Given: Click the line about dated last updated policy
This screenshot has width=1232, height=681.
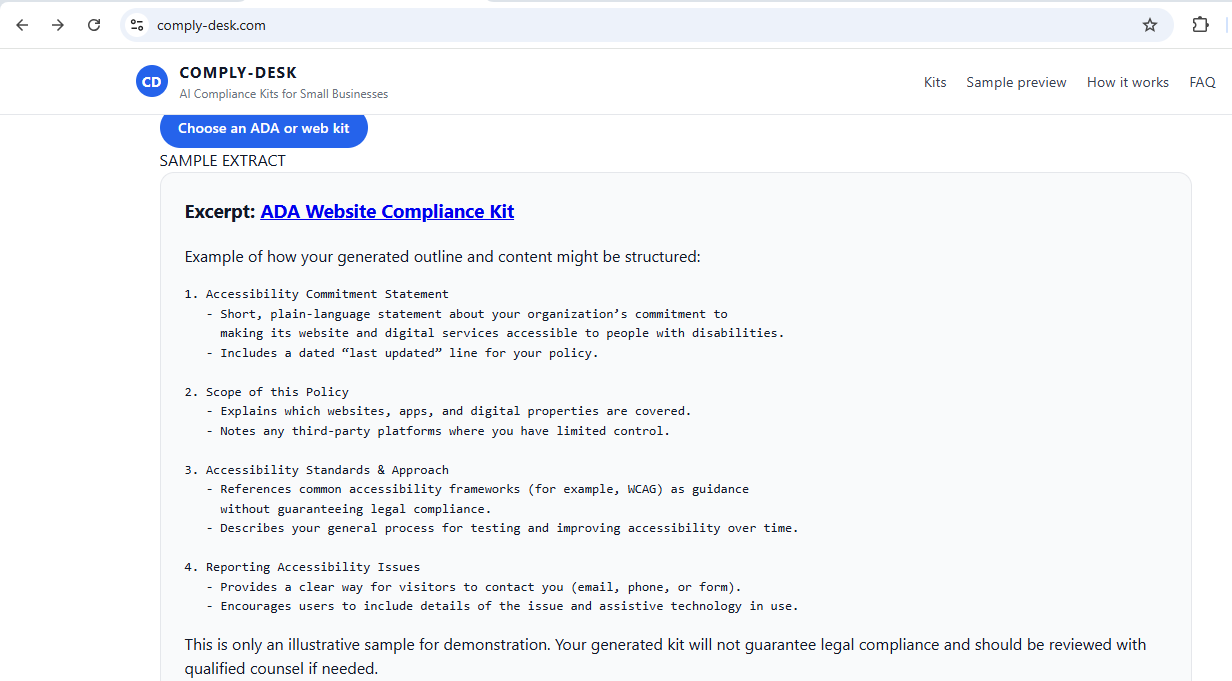Looking at the screenshot, I should 402,353.
